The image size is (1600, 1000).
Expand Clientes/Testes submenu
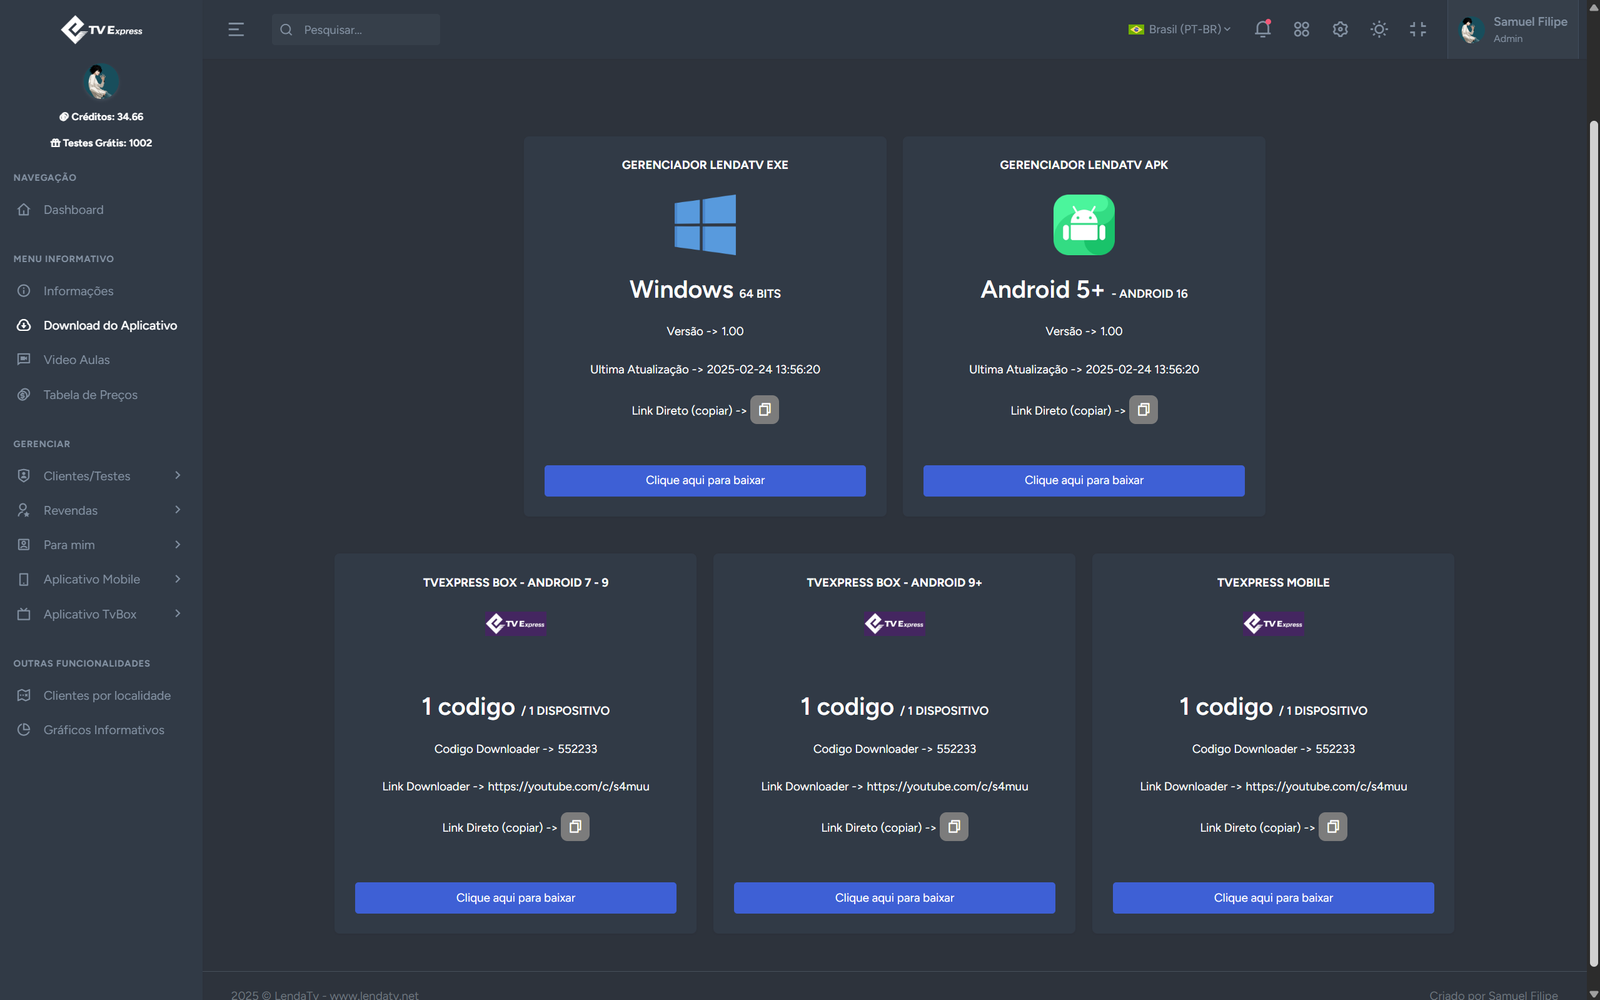pos(101,476)
